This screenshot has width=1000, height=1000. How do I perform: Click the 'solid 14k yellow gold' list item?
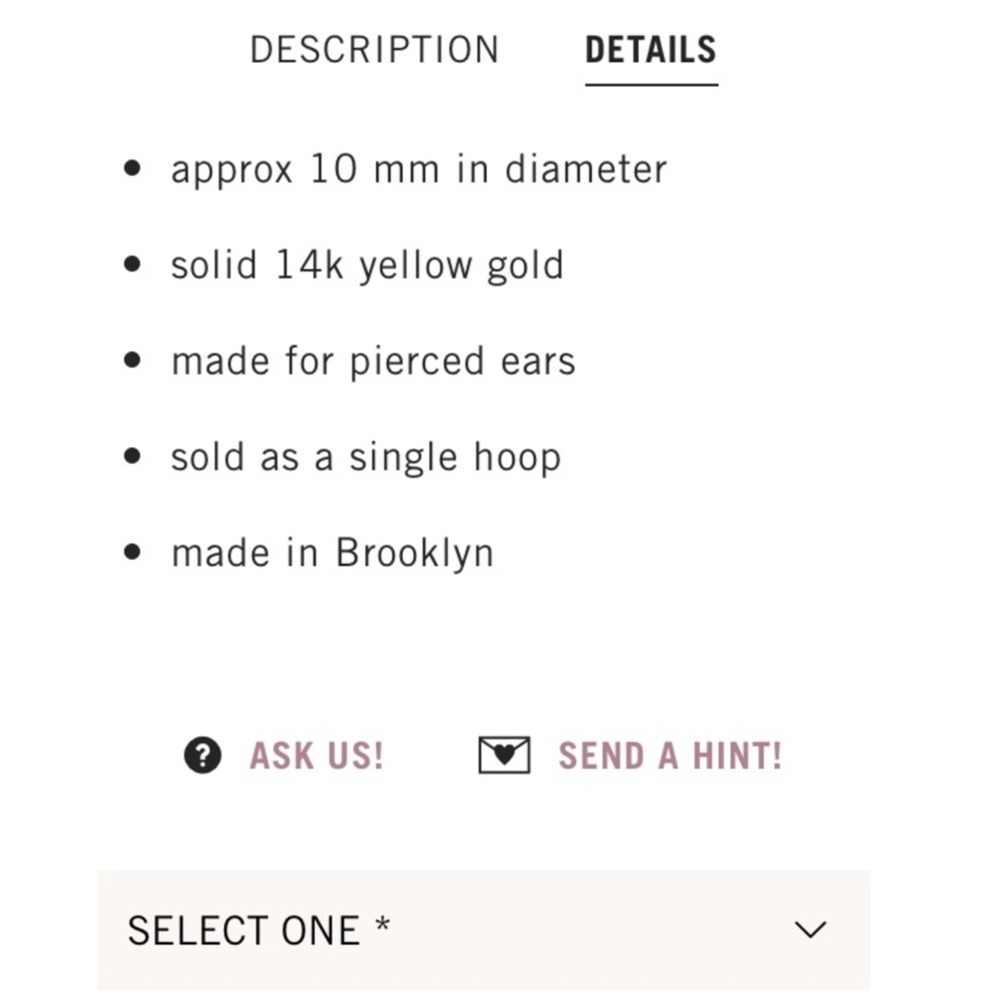click(x=368, y=265)
